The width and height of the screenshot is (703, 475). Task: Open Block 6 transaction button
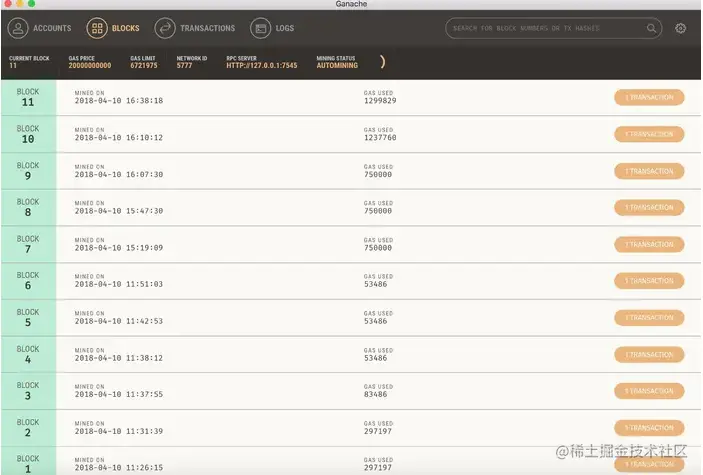pyautogui.click(x=649, y=281)
